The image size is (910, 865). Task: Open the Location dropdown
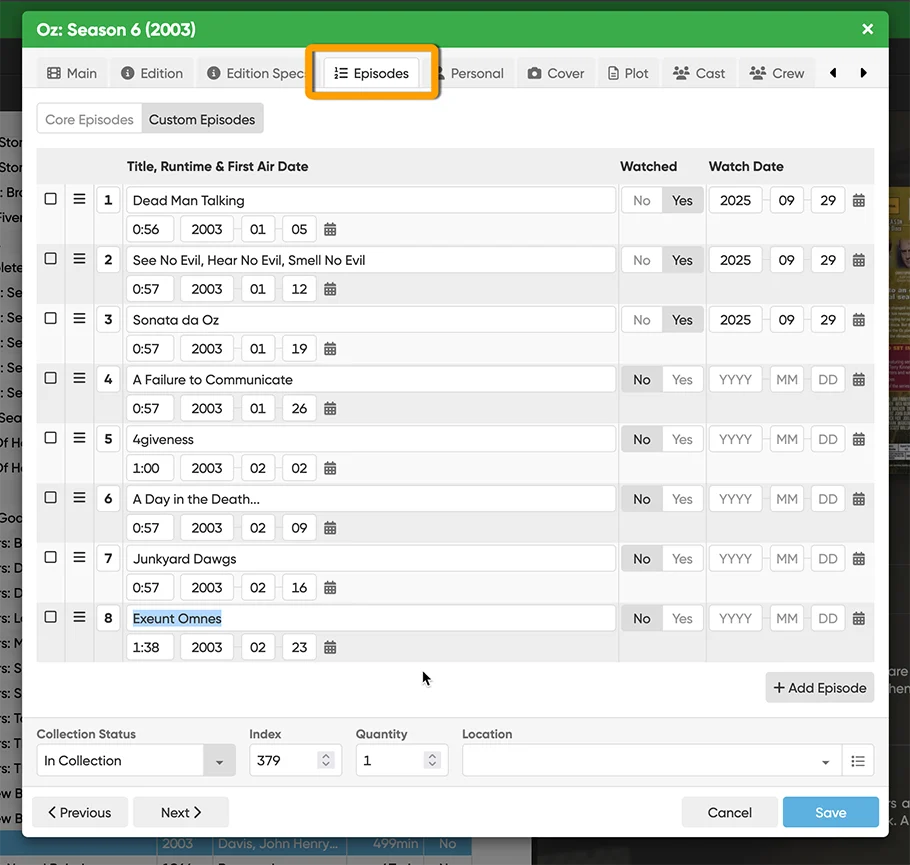tap(825, 762)
